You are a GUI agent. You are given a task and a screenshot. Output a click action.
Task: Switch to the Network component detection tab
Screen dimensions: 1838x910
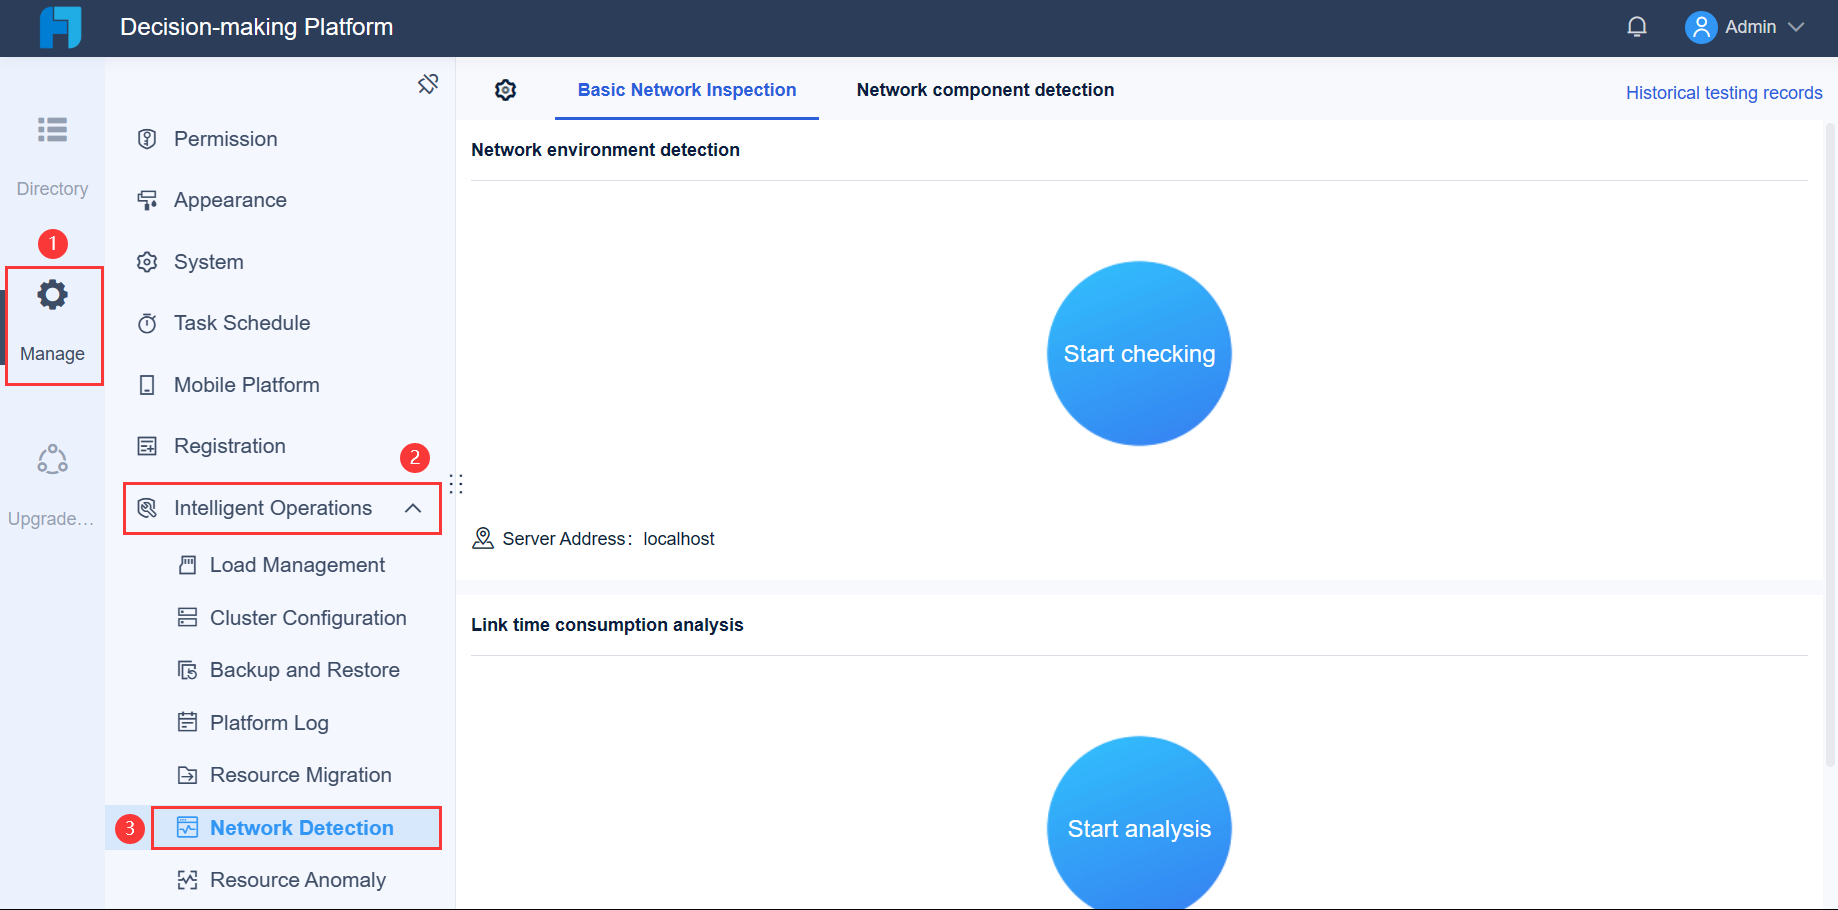(x=985, y=89)
